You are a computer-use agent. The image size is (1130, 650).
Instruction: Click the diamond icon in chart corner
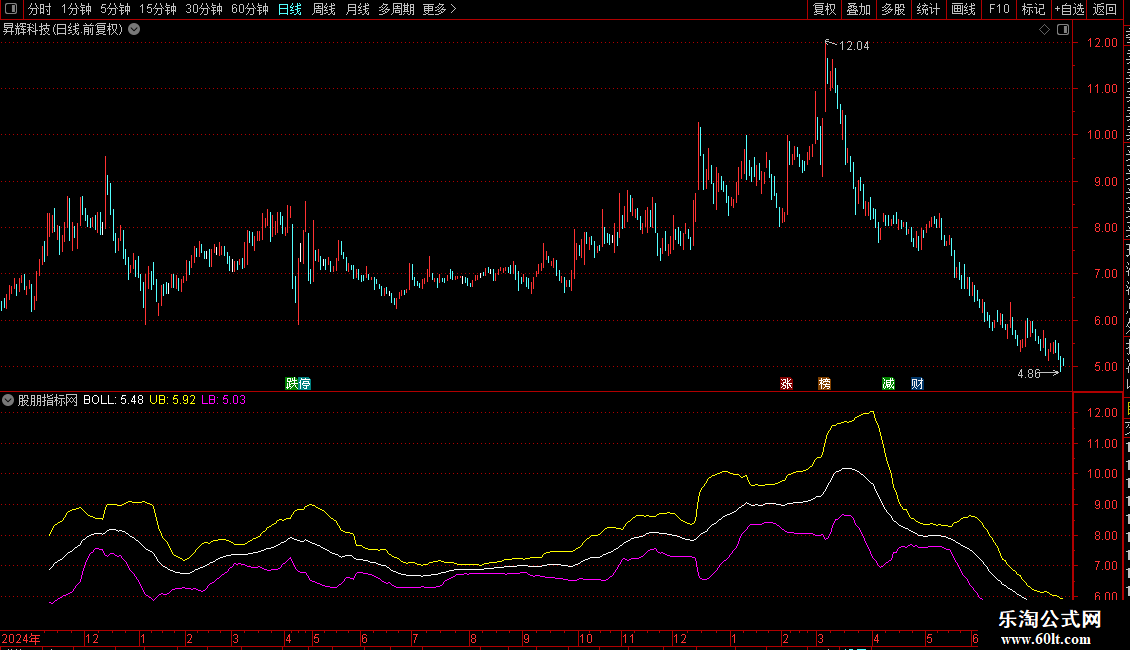(1044, 30)
